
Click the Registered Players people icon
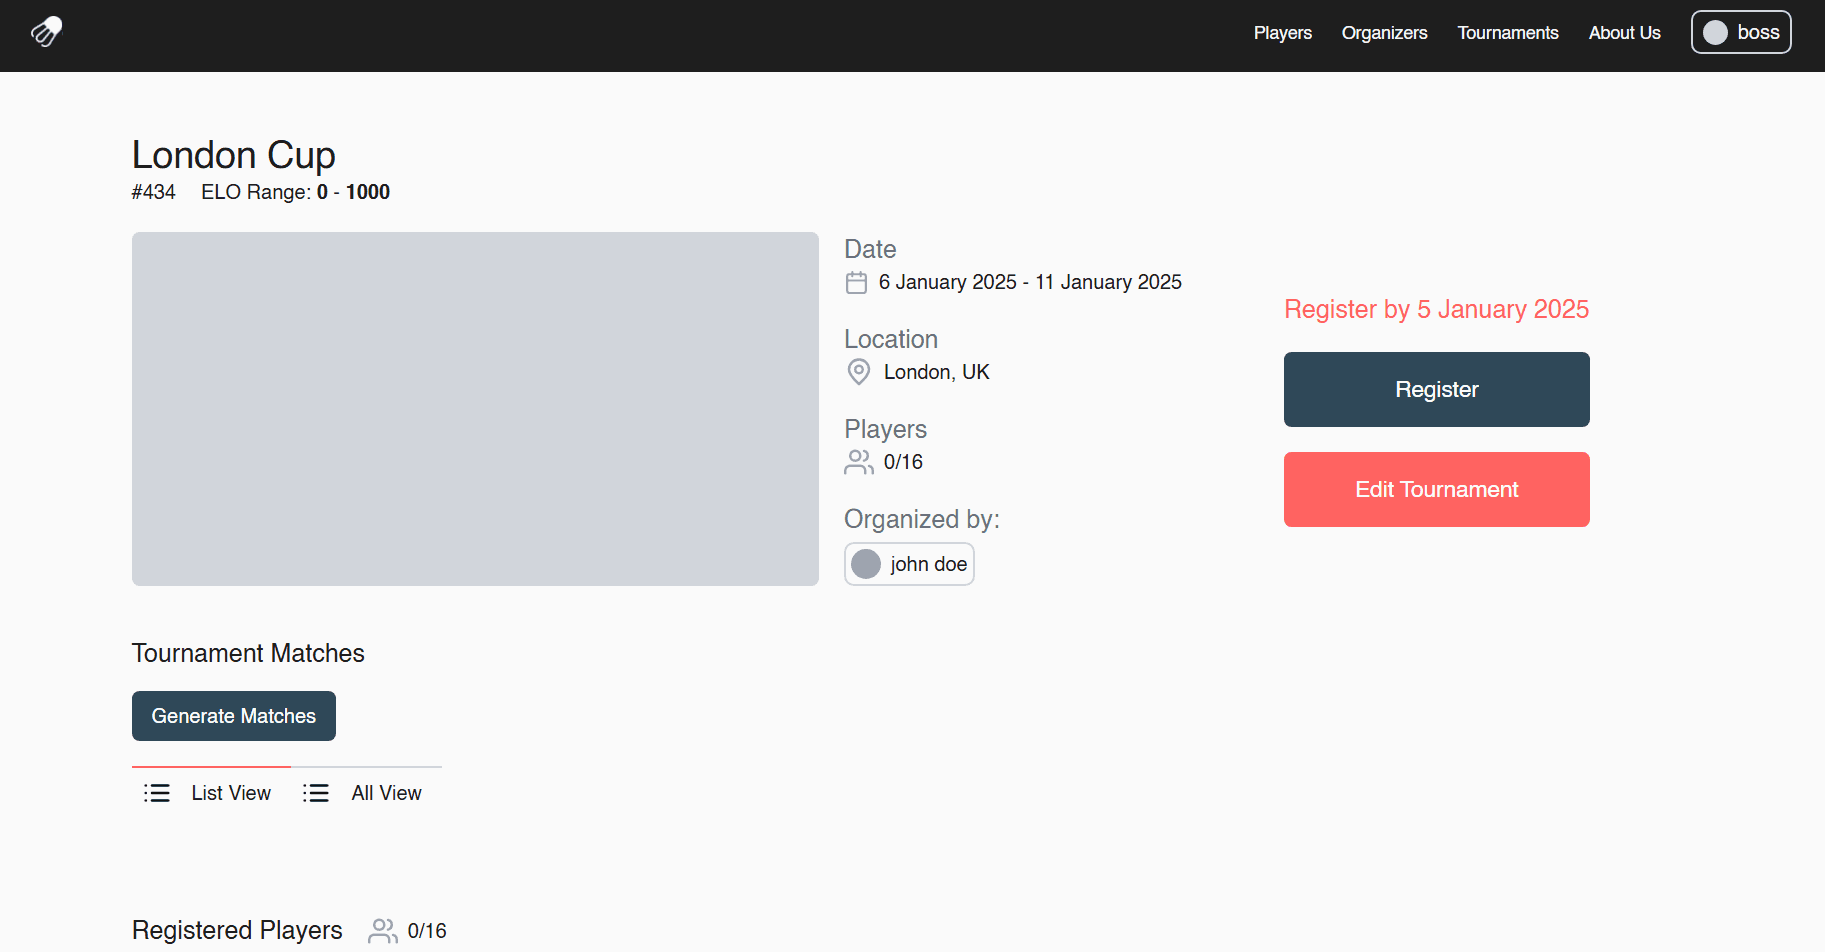382,930
